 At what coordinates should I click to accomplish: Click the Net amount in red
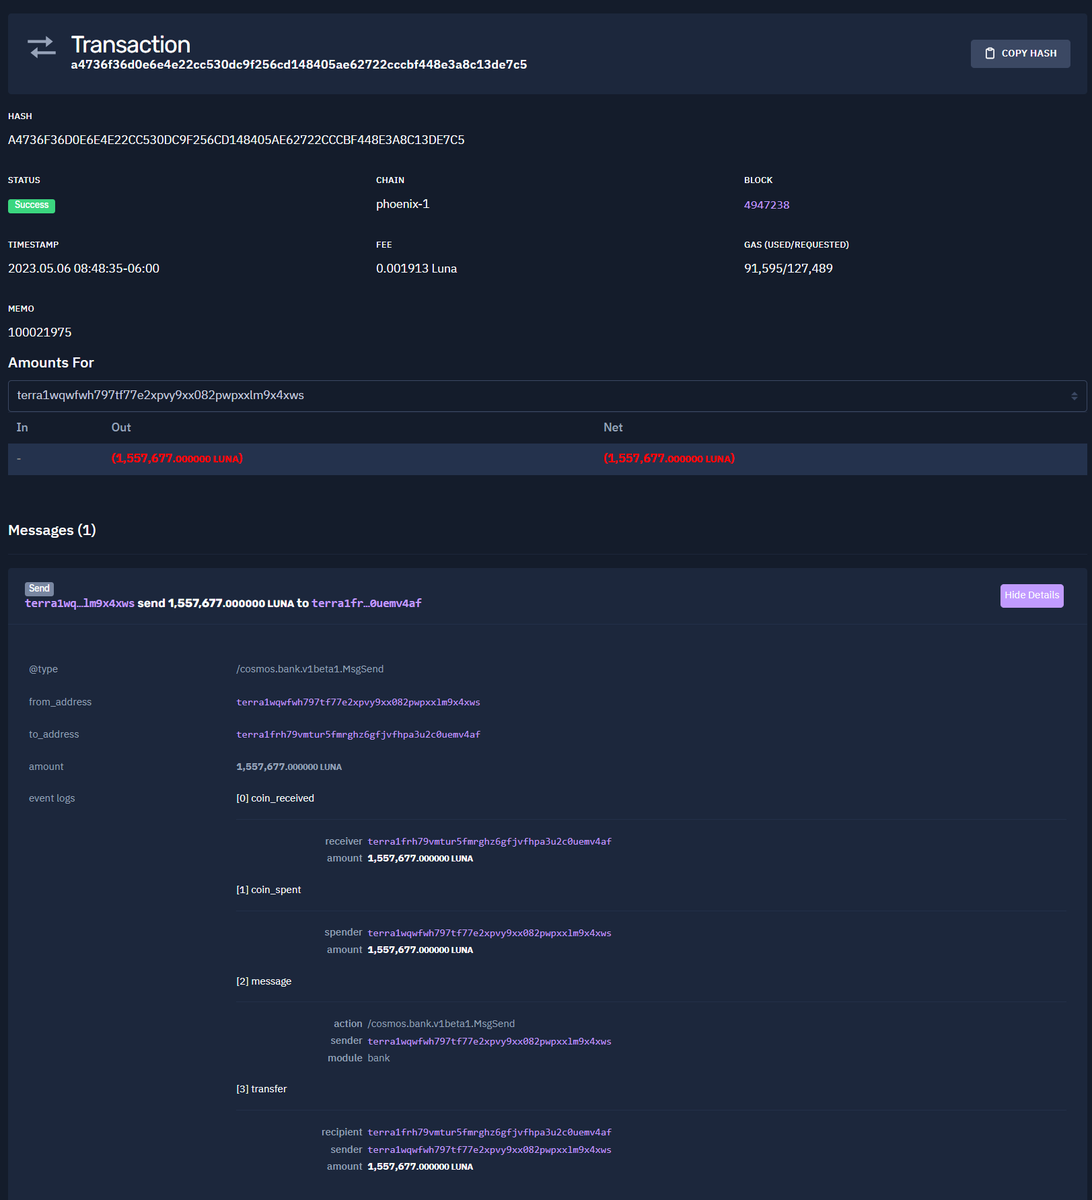click(670, 459)
